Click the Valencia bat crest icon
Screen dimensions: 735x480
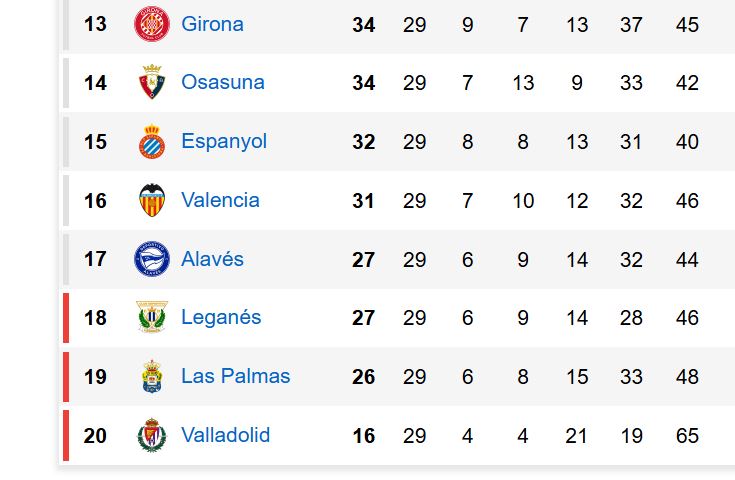152,200
